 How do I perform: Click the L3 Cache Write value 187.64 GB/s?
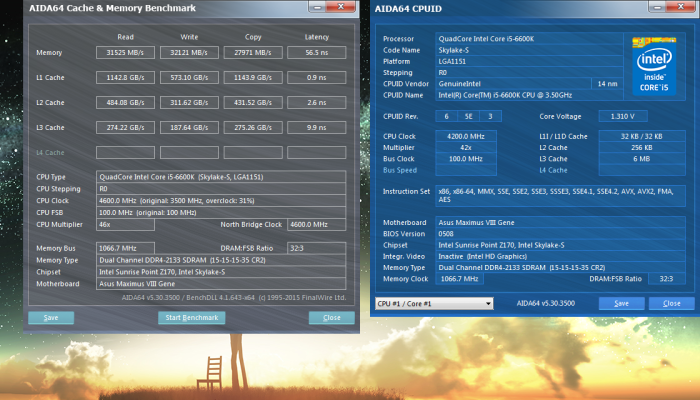(189, 128)
